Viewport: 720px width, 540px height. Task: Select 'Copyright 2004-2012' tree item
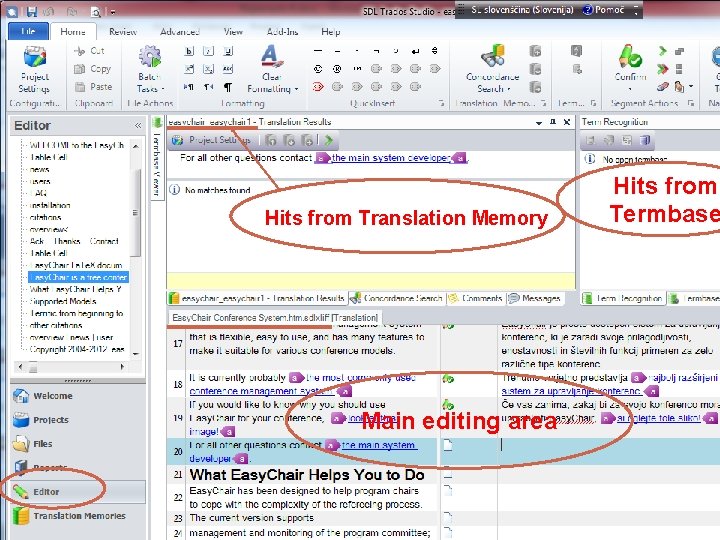77,349
